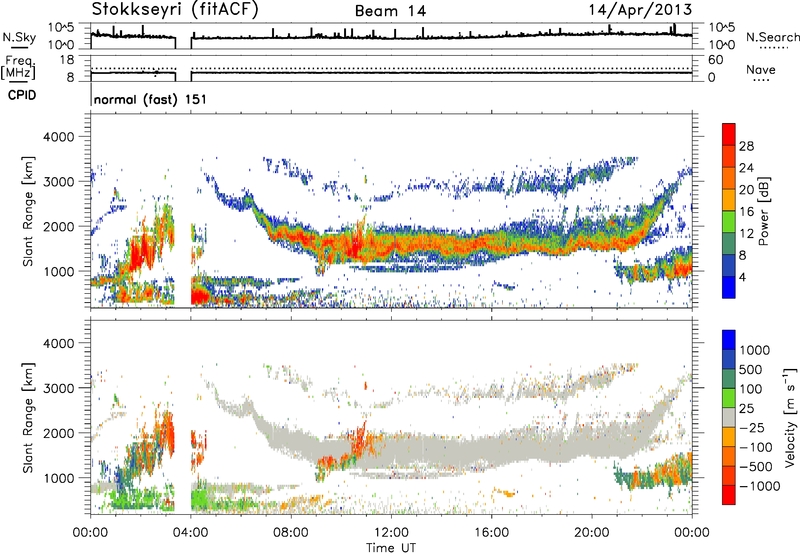
Task: Click the '20:00' time axis tick label
Action: (591, 533)
